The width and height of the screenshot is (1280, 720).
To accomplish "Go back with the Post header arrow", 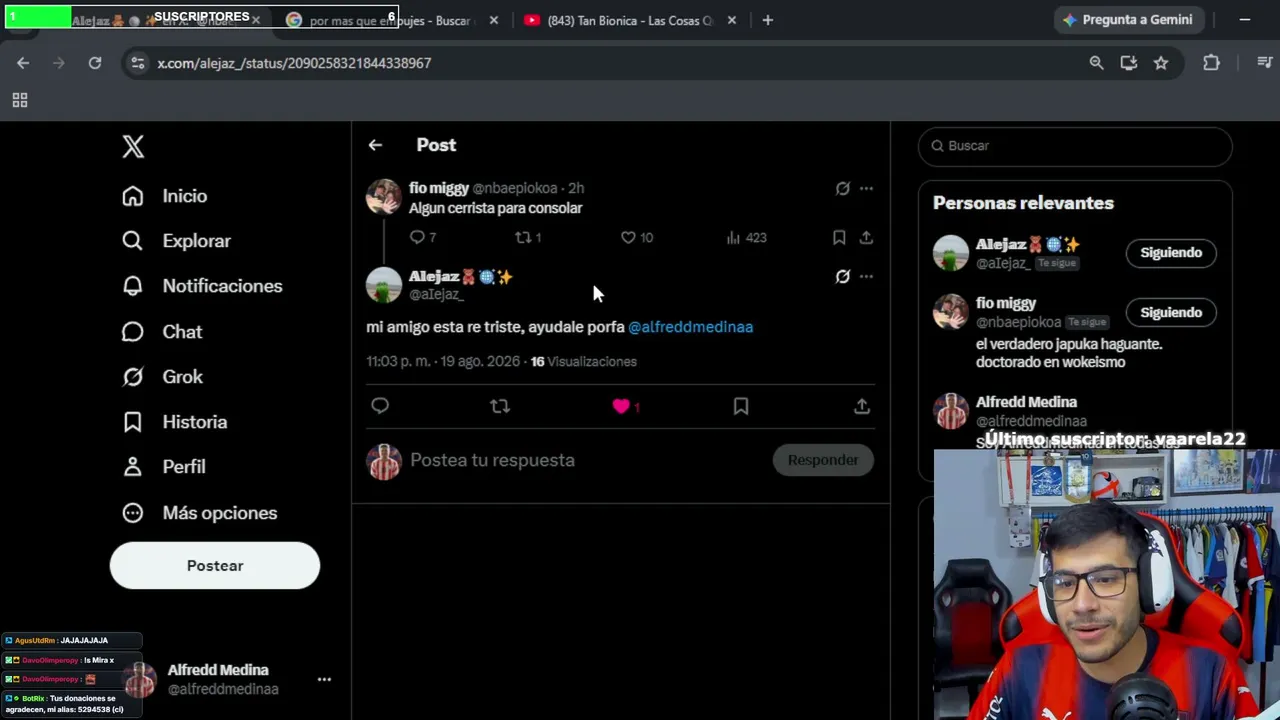I will point(375,146).
